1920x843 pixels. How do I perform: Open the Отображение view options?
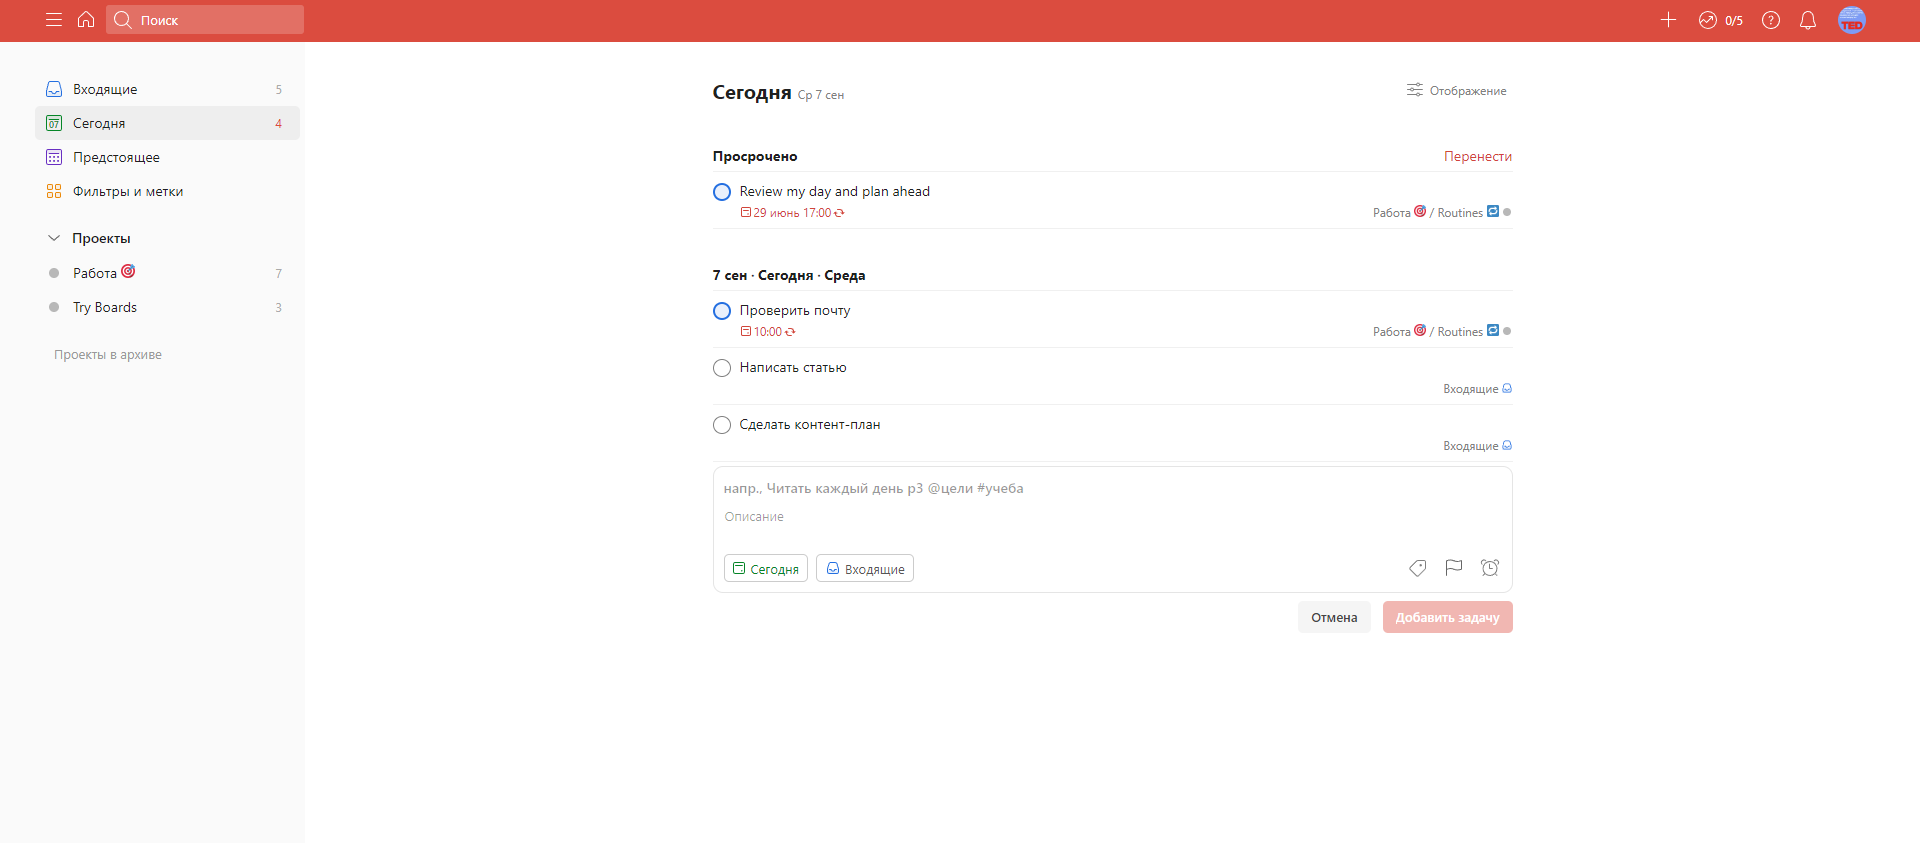coord(1456,91)
